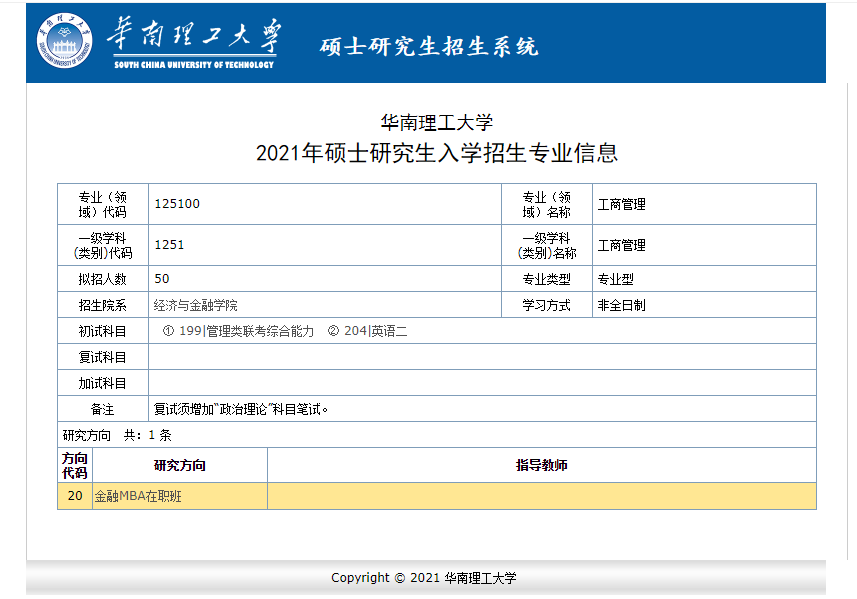Click the 工商管理 value beside 专业（领域）名称

click(x=621, y=204)
